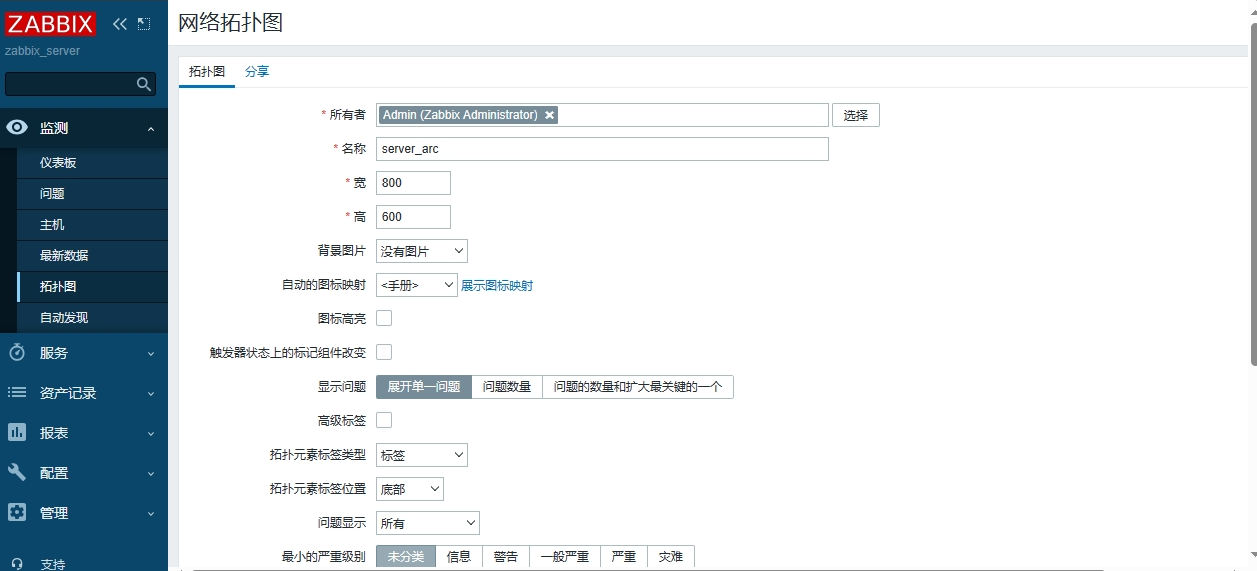Click the 配置 wrench icon
1257x571 pixels.
tap(17, 473)
